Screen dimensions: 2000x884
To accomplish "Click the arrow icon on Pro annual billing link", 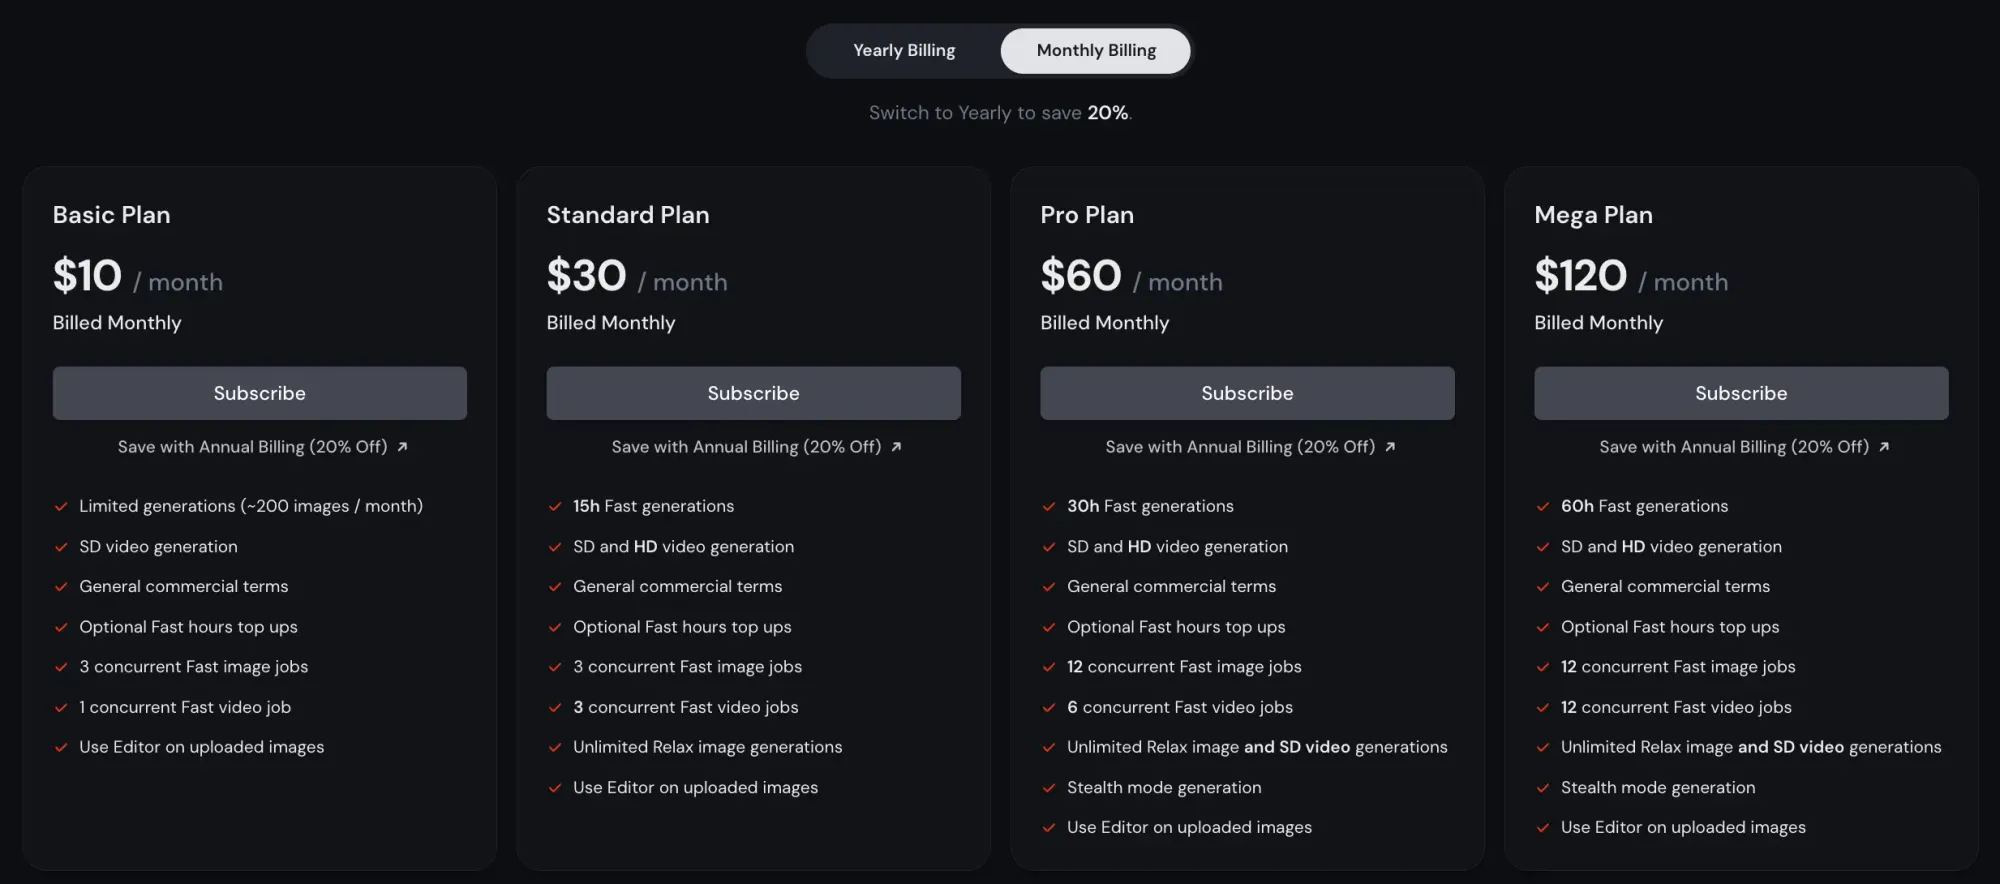I will pyautogui.click(x=1391, y=447).
